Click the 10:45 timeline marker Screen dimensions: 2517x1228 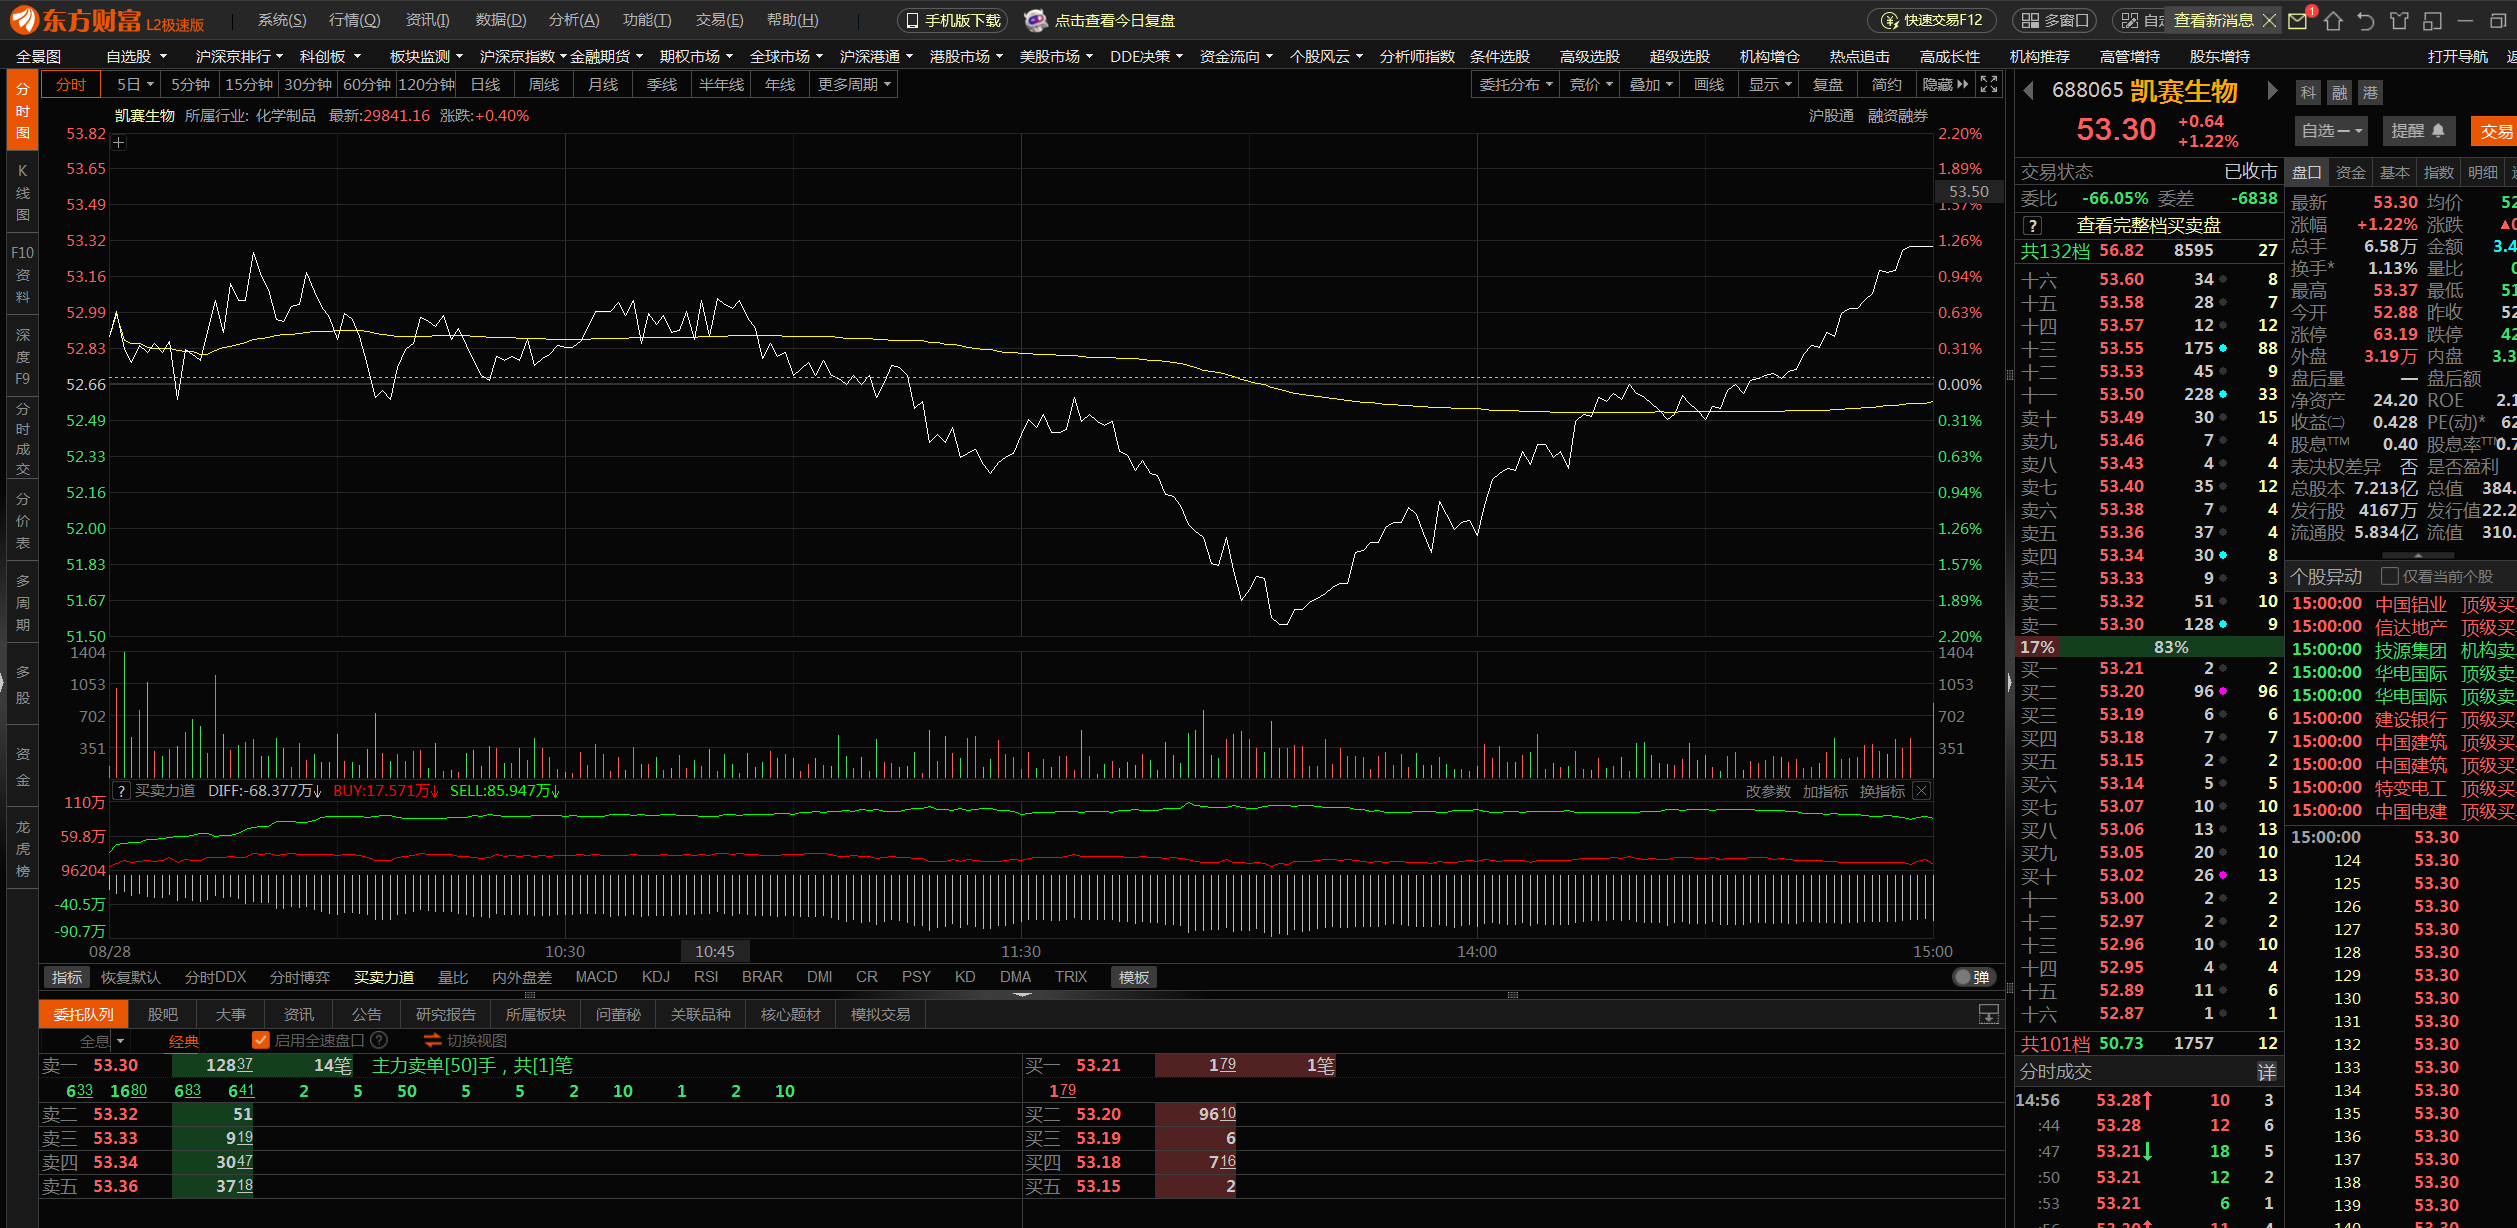pos(715,951)
